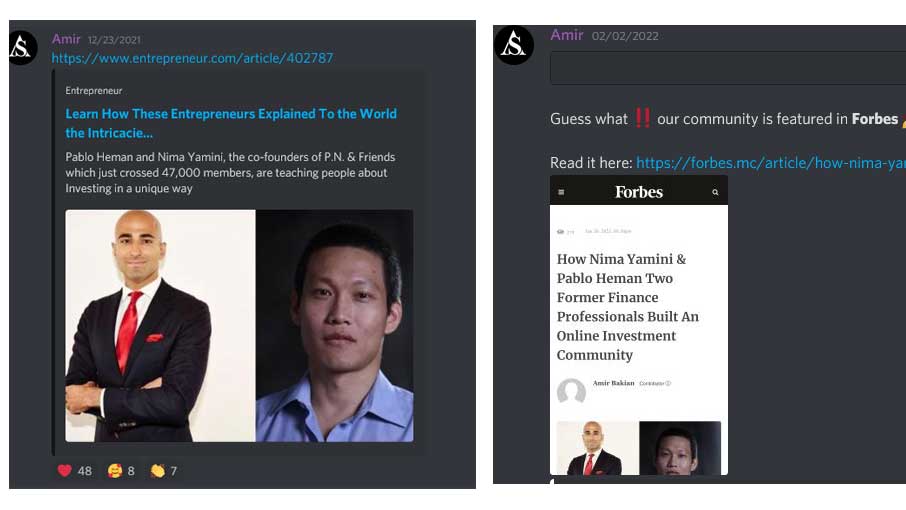
Task: Click the bold word Forbes in the message
Action: 875,119
